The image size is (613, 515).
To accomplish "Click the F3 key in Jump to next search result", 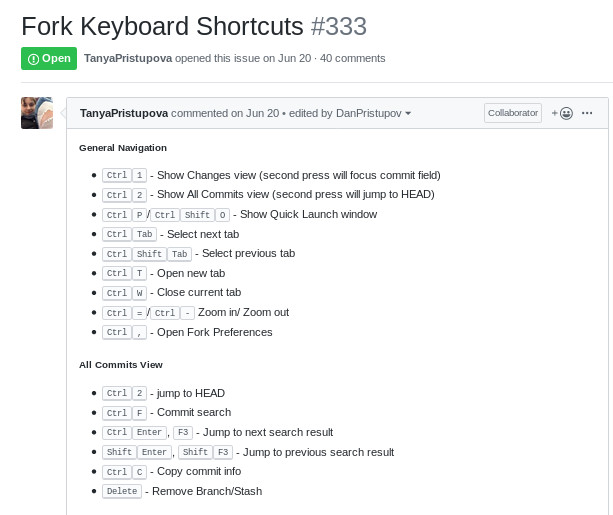I will [183, 432].
